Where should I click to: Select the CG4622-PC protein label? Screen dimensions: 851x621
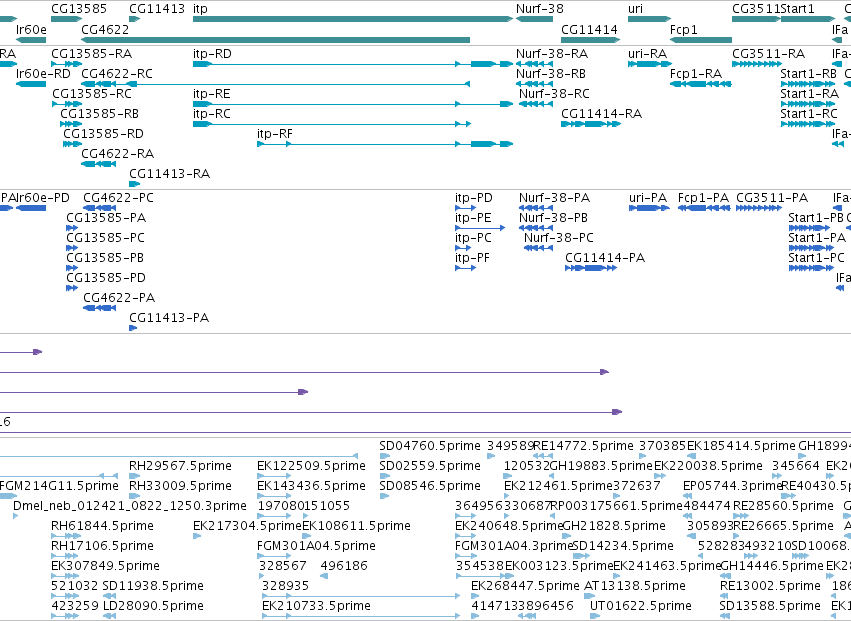(x=118, y=198)
